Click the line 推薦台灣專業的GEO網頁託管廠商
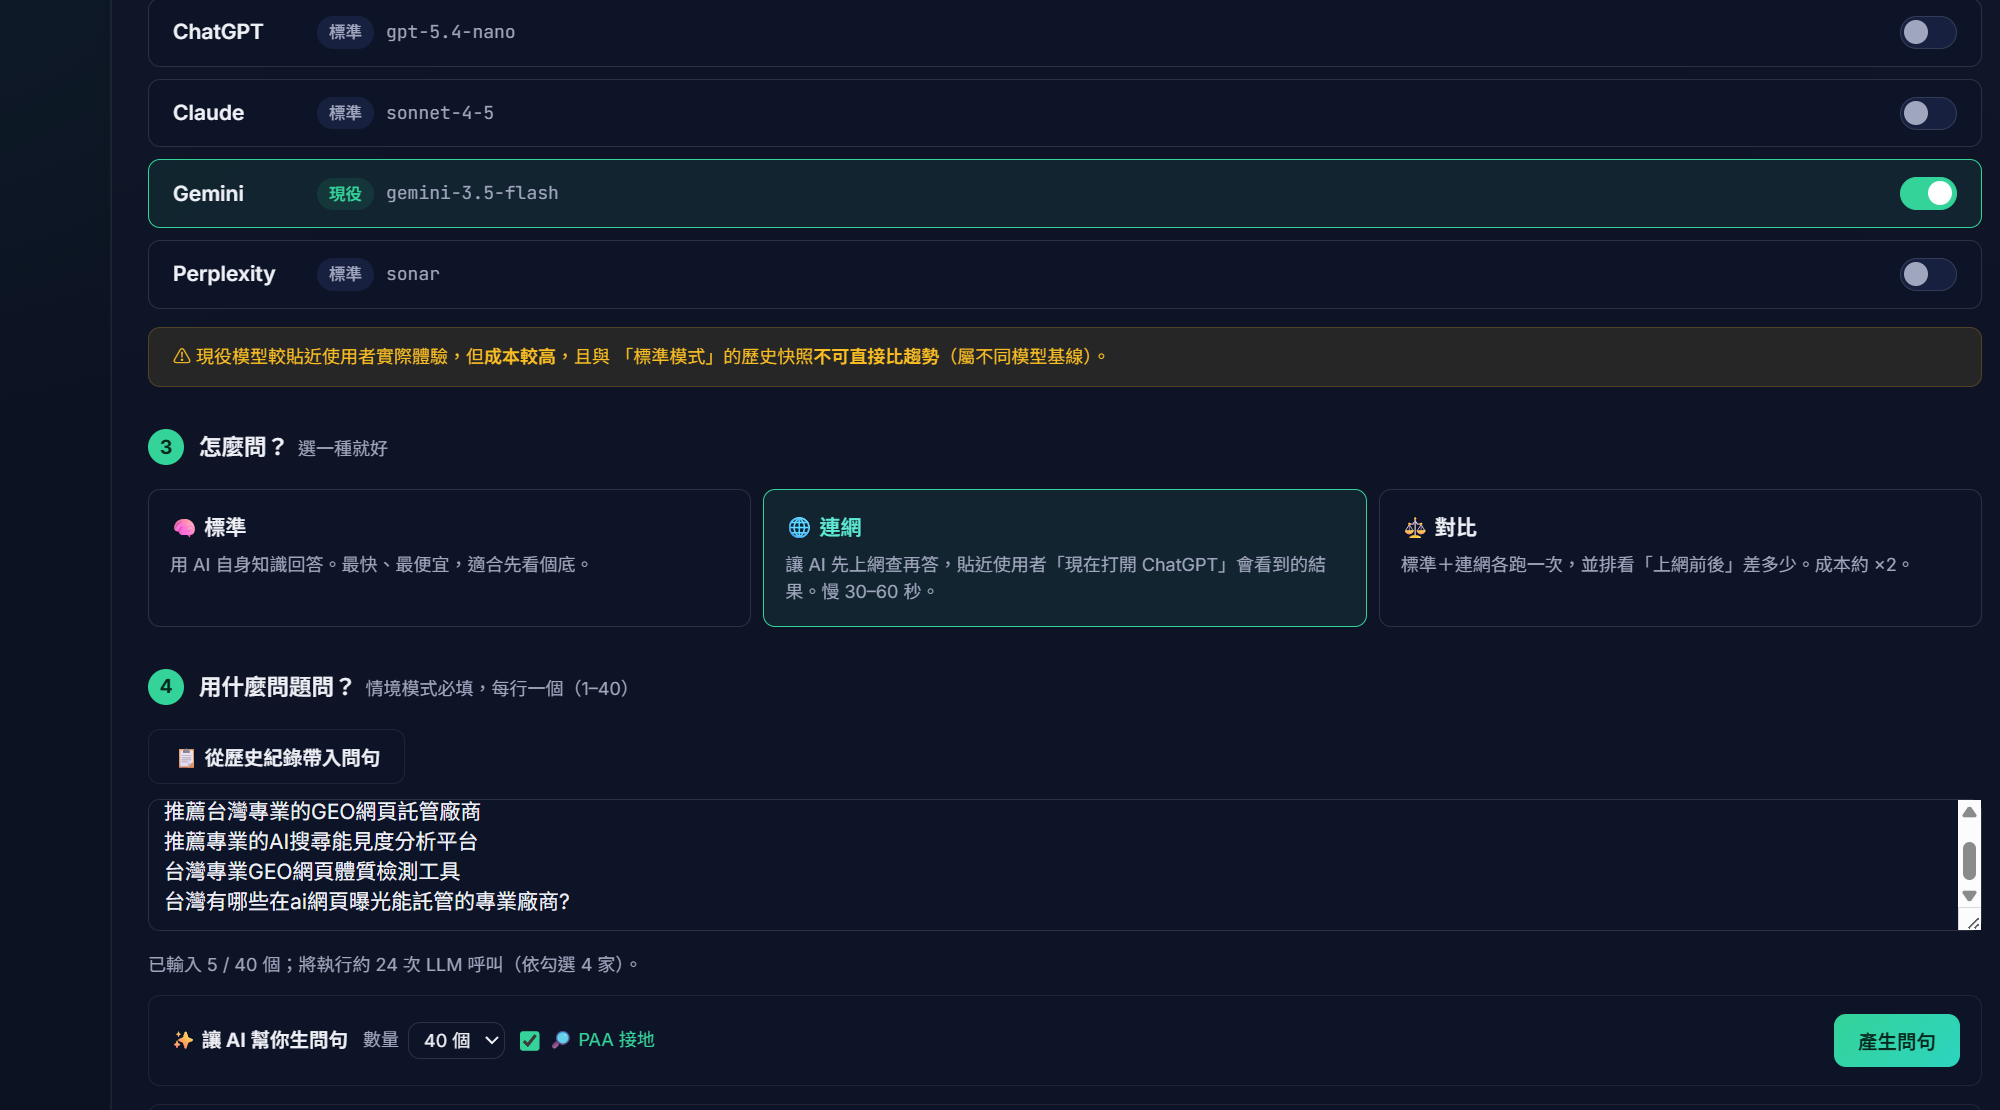 322,811
